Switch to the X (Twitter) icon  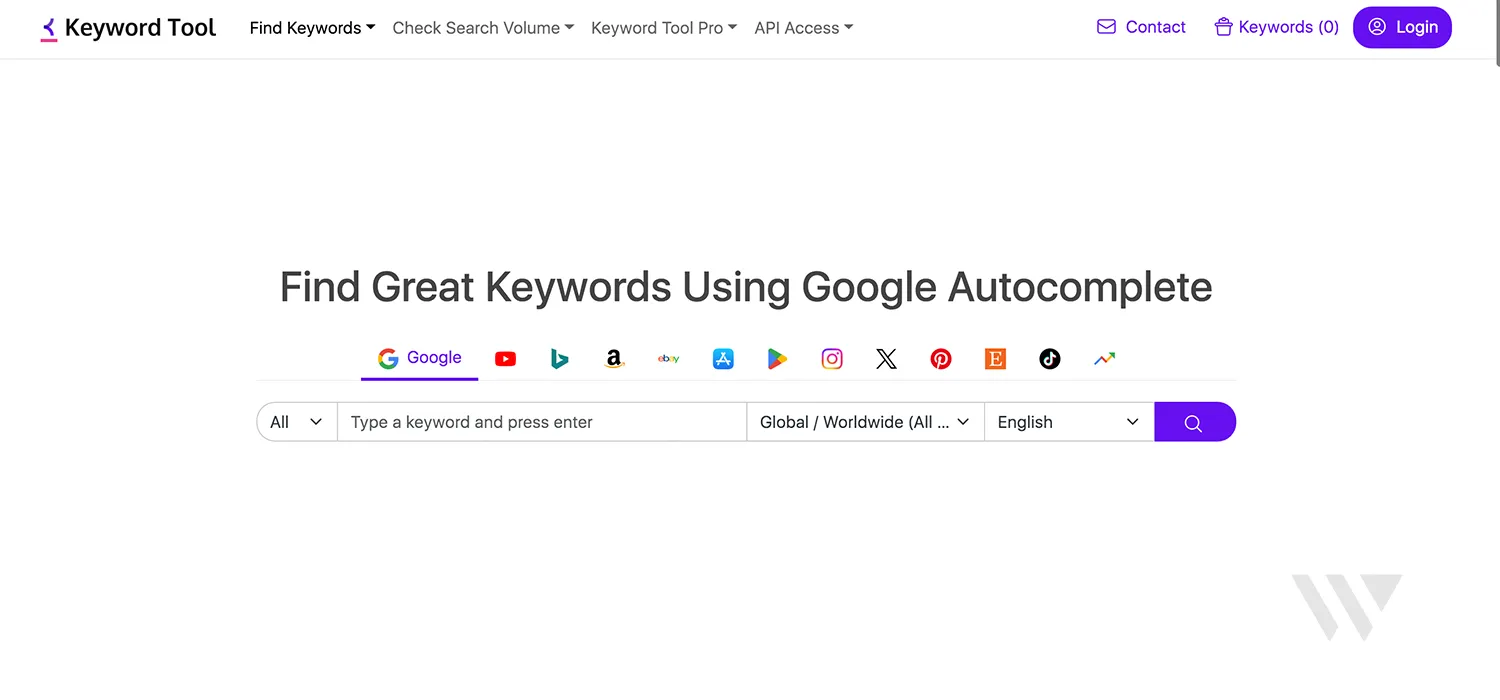pyautogui.click(x=886, y=359)
